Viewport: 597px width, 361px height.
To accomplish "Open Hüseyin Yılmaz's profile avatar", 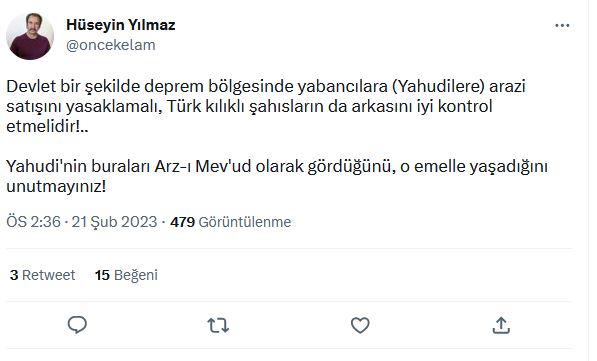I will tap(30, 36).
